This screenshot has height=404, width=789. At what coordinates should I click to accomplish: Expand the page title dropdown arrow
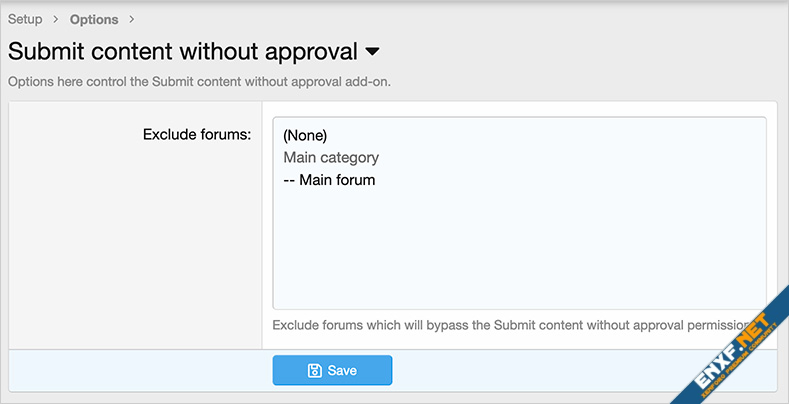point(373,50)
